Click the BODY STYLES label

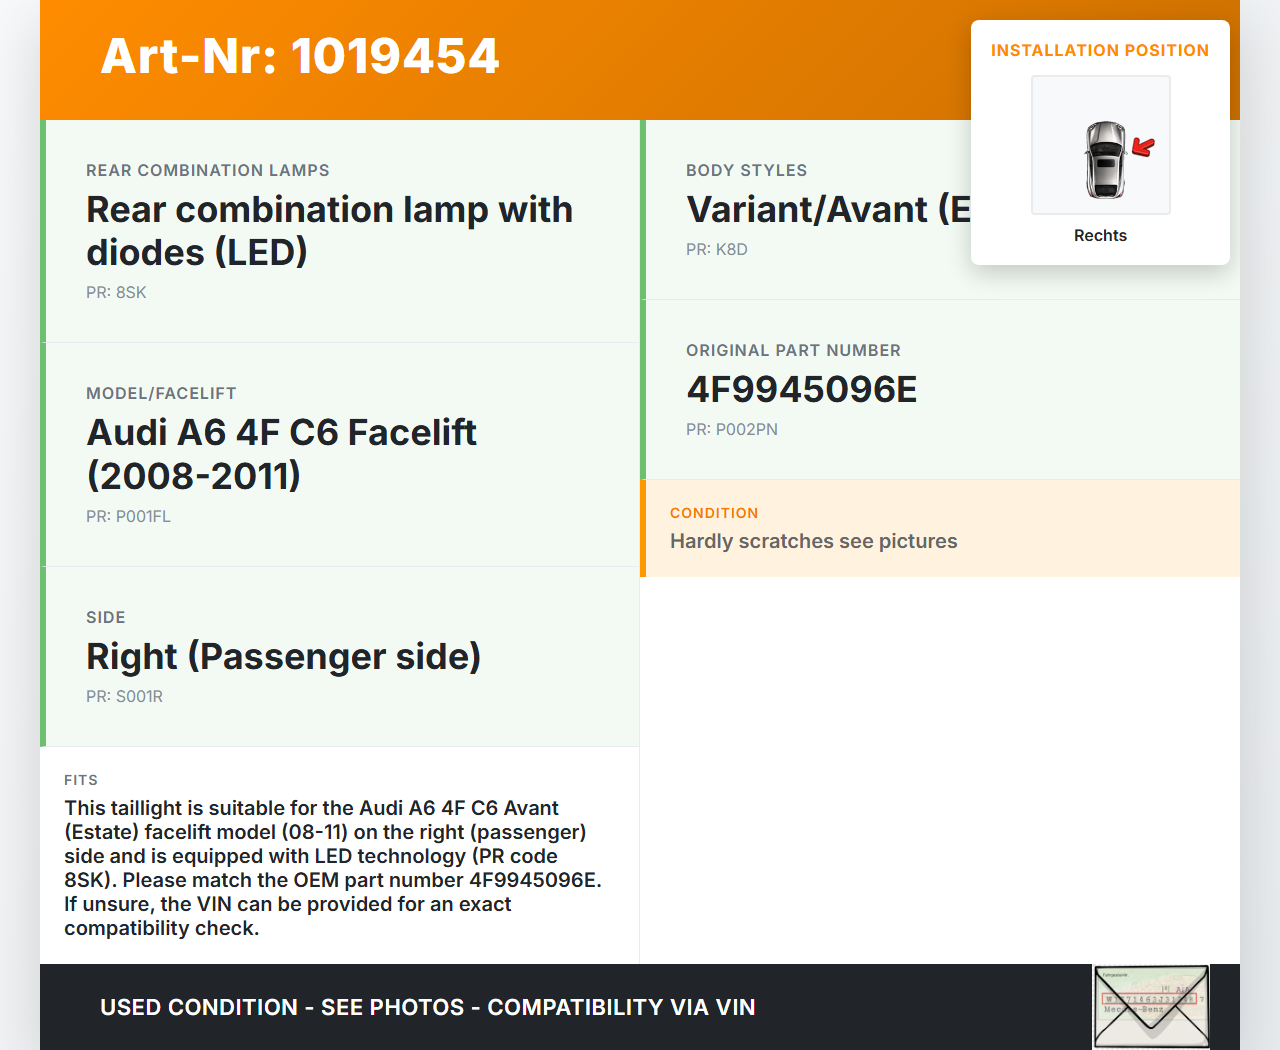747,170
